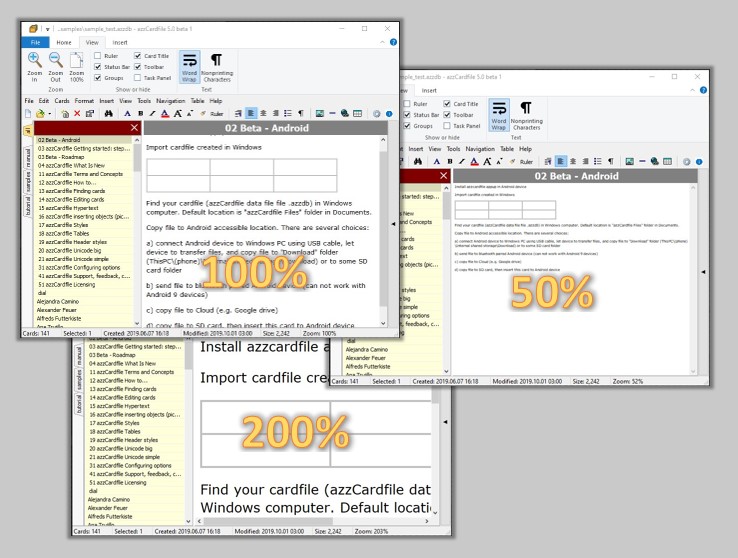The image size is (738, 558).
Task: Click the binoculars find icon in 100% window toolbar
Action: tap(109, 113)
